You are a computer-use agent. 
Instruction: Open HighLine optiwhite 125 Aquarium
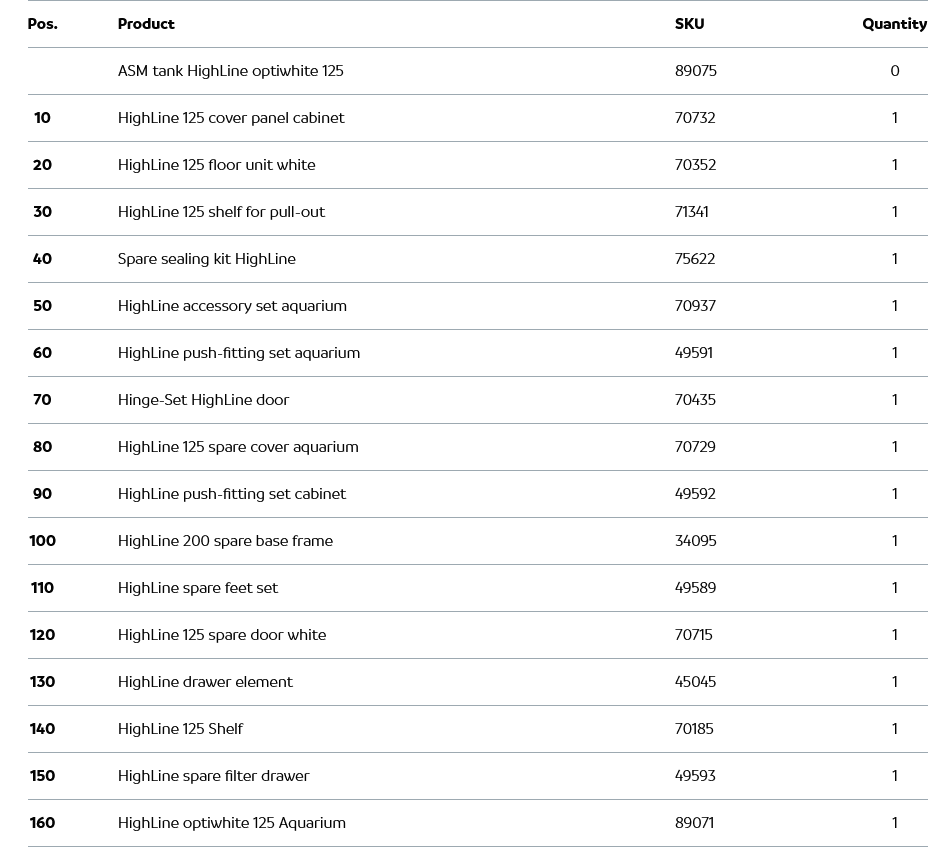coord(232,823)
